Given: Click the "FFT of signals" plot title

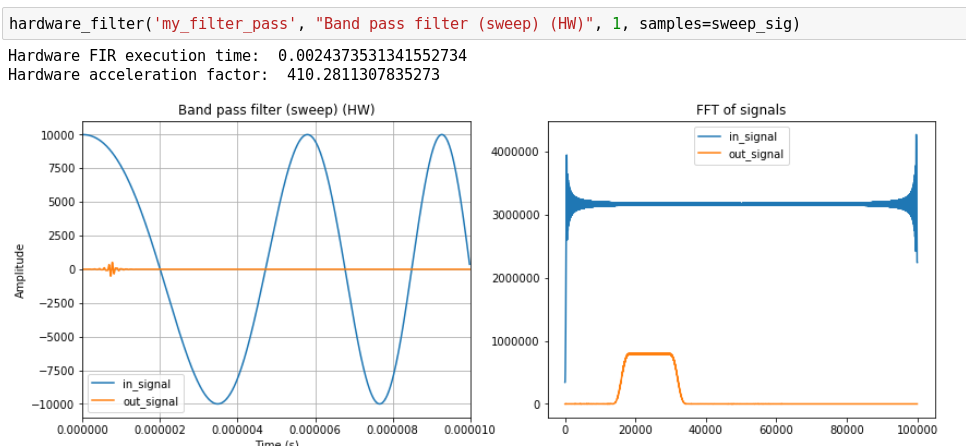Looking at the screenshot, I should click(x=741, y=110).
